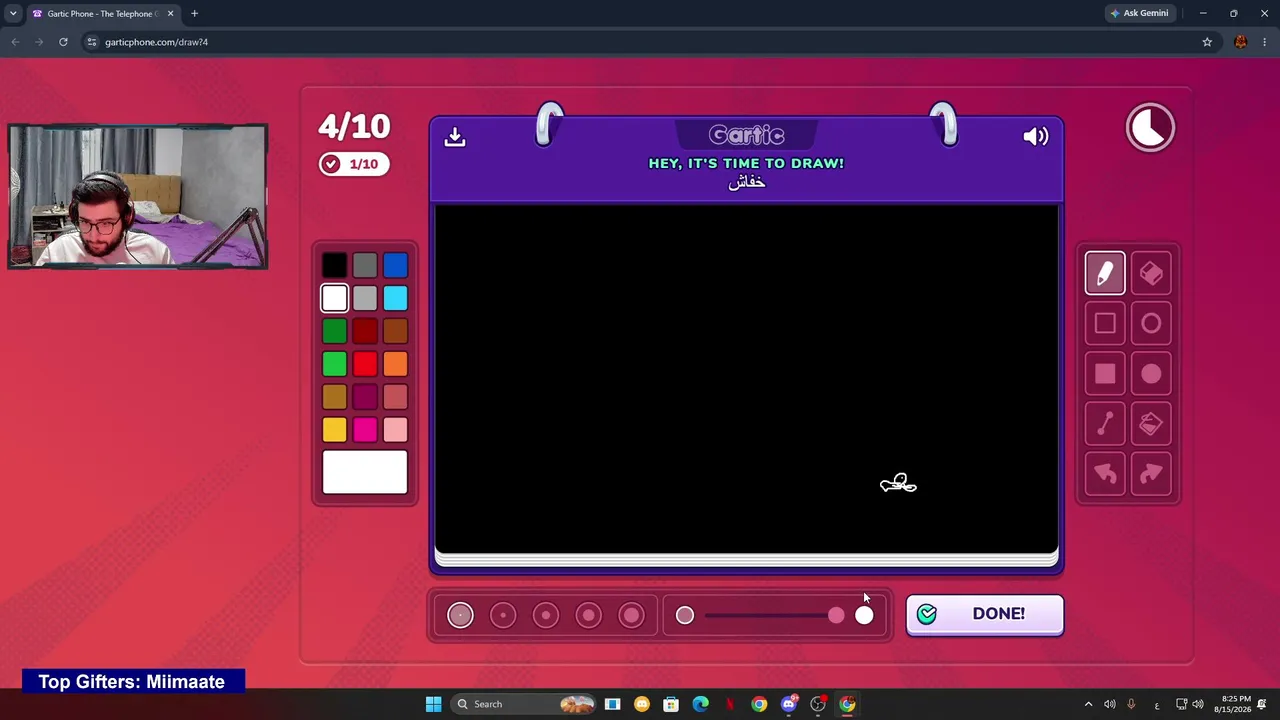This screenshot has width=1280, height=720.
Task: Mute game sound with the speaker icon
Action: click(x=1036, y=137)
